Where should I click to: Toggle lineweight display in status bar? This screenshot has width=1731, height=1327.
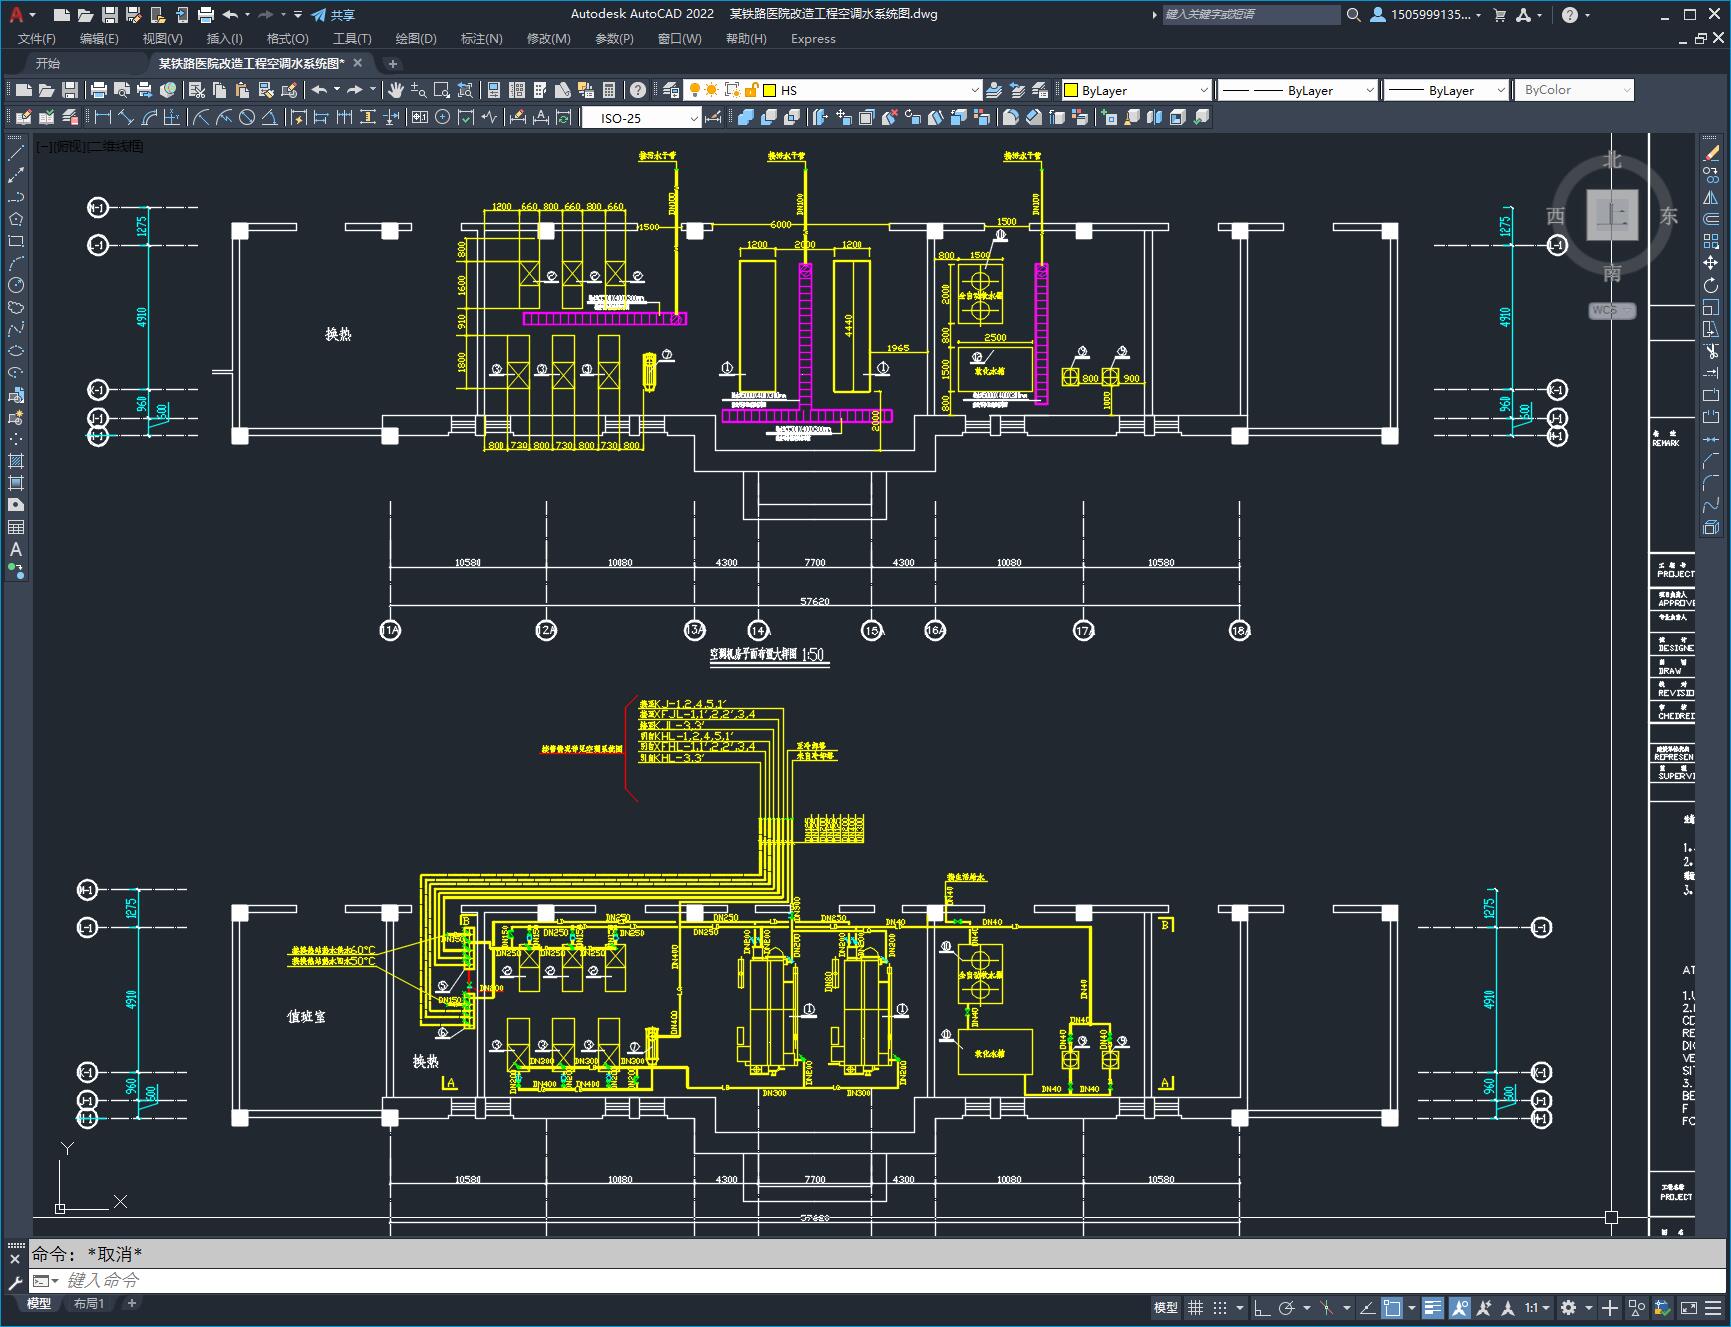[x=1433, y=1308]
